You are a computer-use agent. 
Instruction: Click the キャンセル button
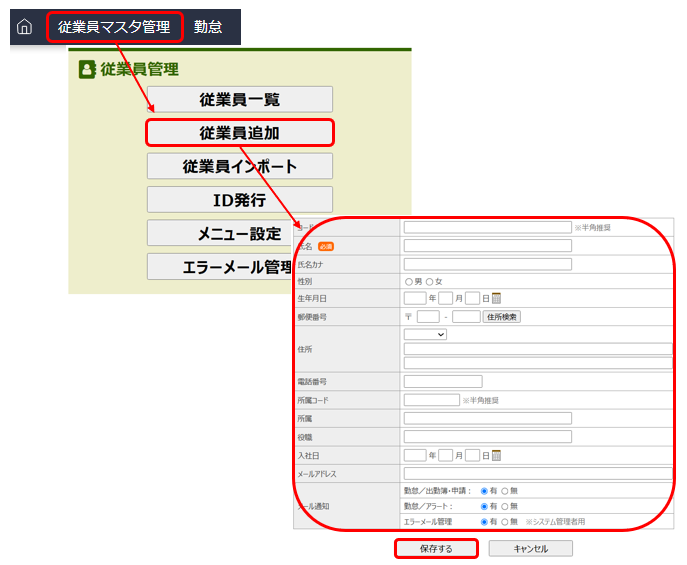pos(531,549)
